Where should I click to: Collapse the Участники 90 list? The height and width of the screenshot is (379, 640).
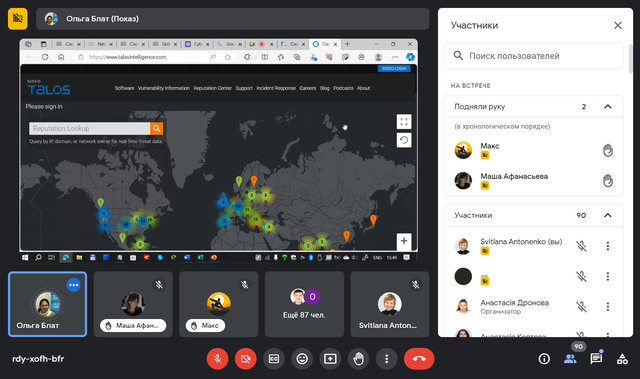(x=608, y=215)
